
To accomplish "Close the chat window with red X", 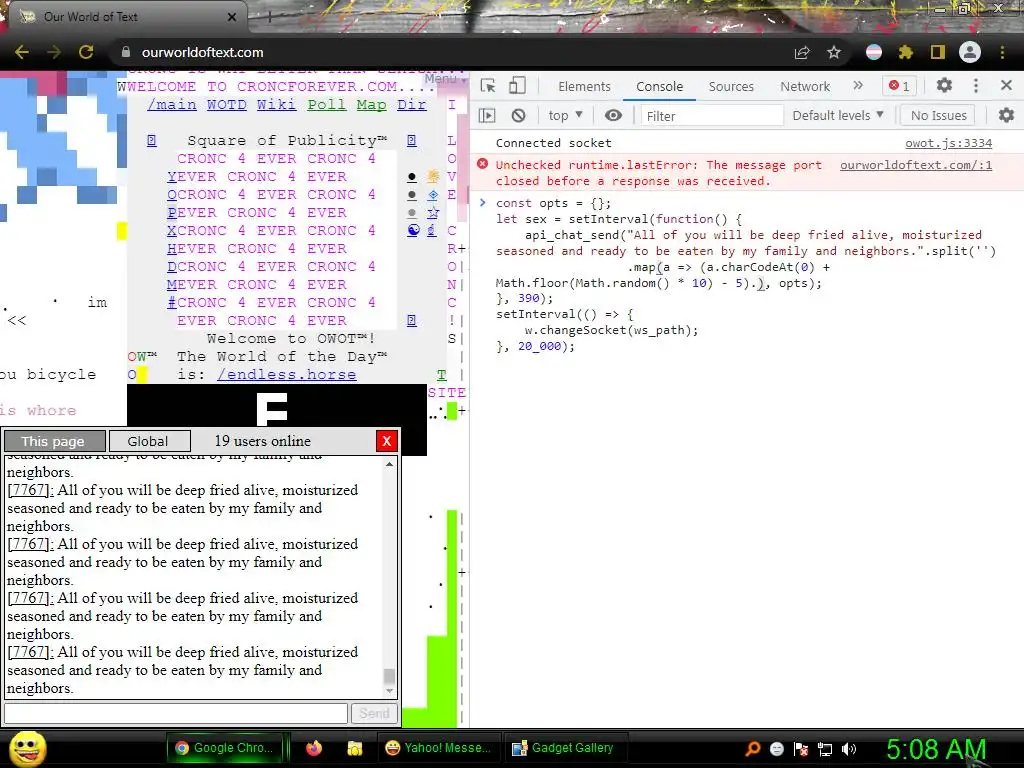I will tap(387, 441).
